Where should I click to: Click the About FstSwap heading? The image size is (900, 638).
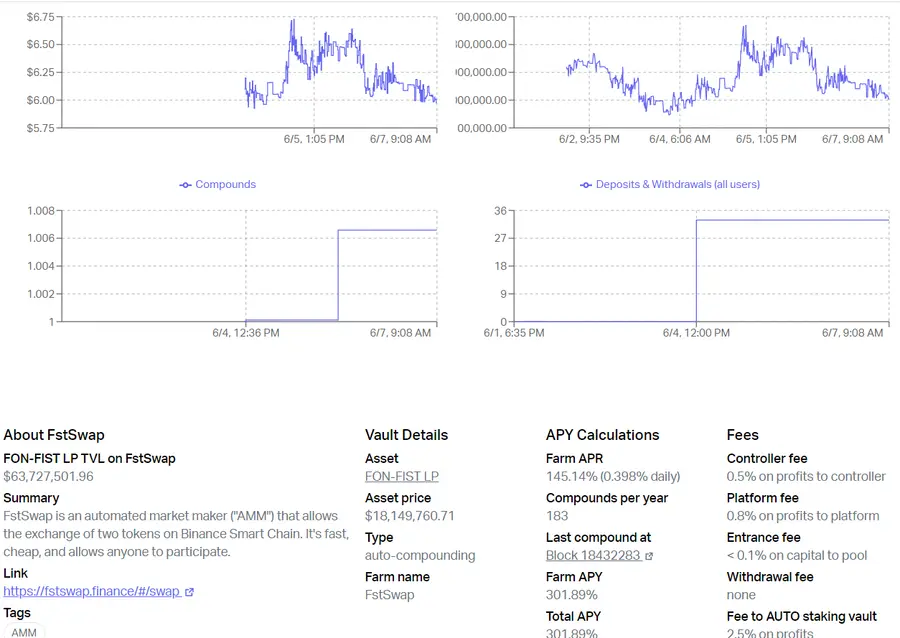coord(54,435)
